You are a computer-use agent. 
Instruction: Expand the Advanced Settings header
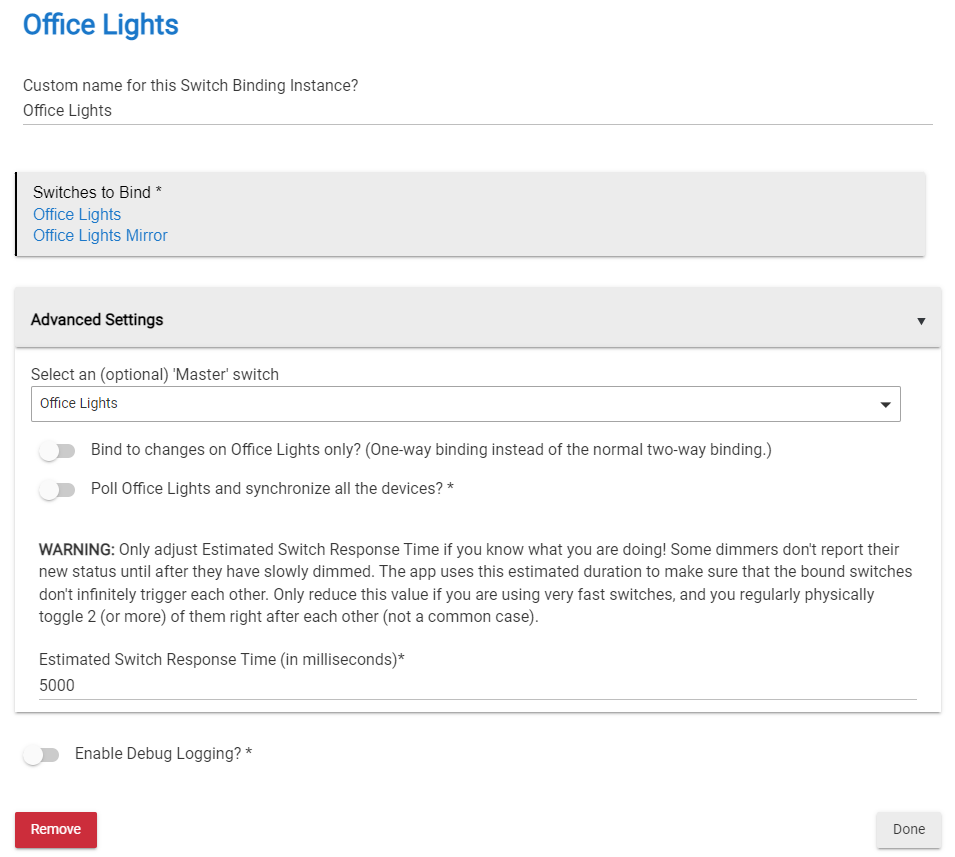(478, 318)
